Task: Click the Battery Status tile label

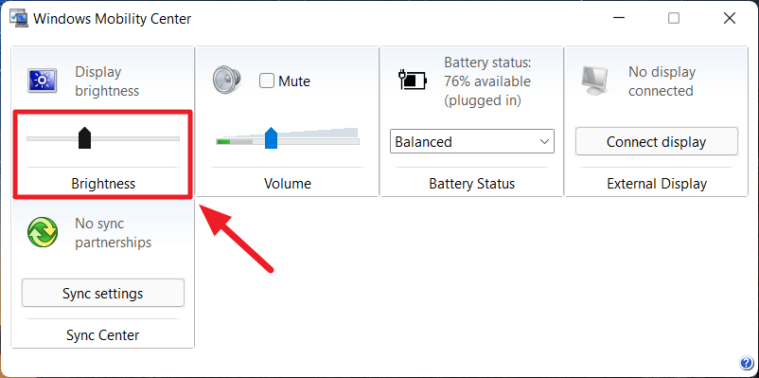Action: [x=472, y=184]
